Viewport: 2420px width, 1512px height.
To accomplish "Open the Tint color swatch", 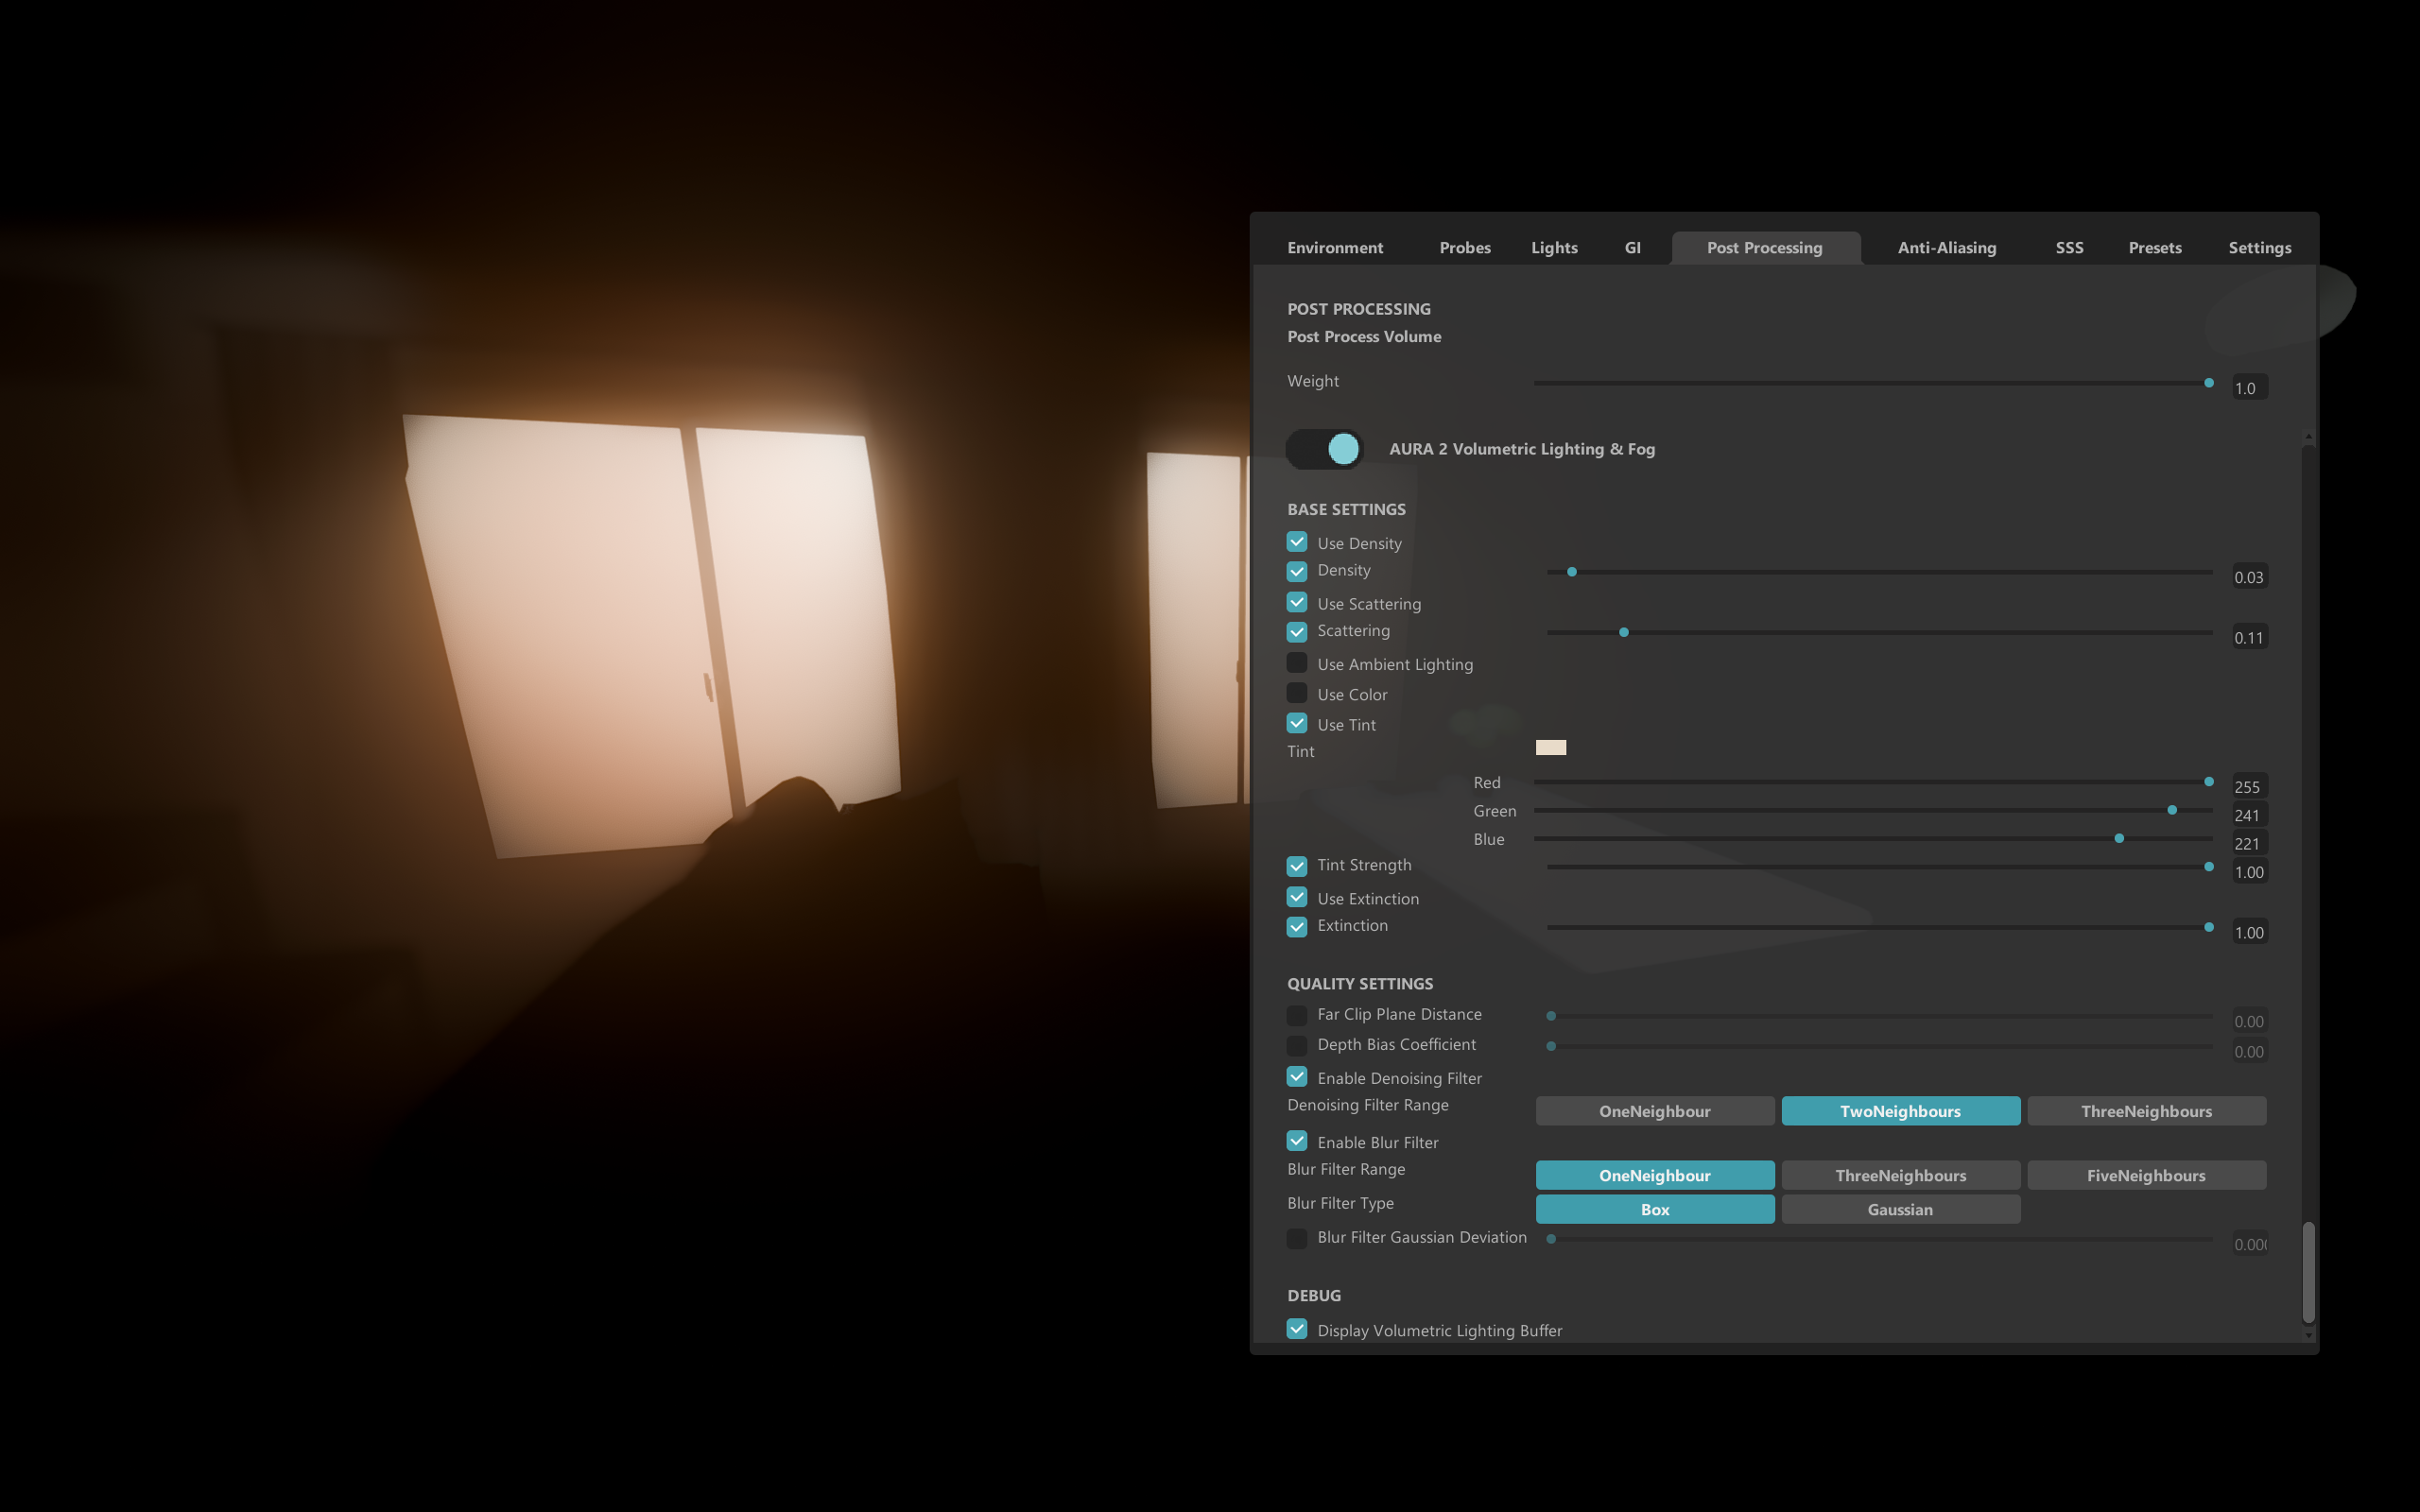I will [x=1551, y=746].
